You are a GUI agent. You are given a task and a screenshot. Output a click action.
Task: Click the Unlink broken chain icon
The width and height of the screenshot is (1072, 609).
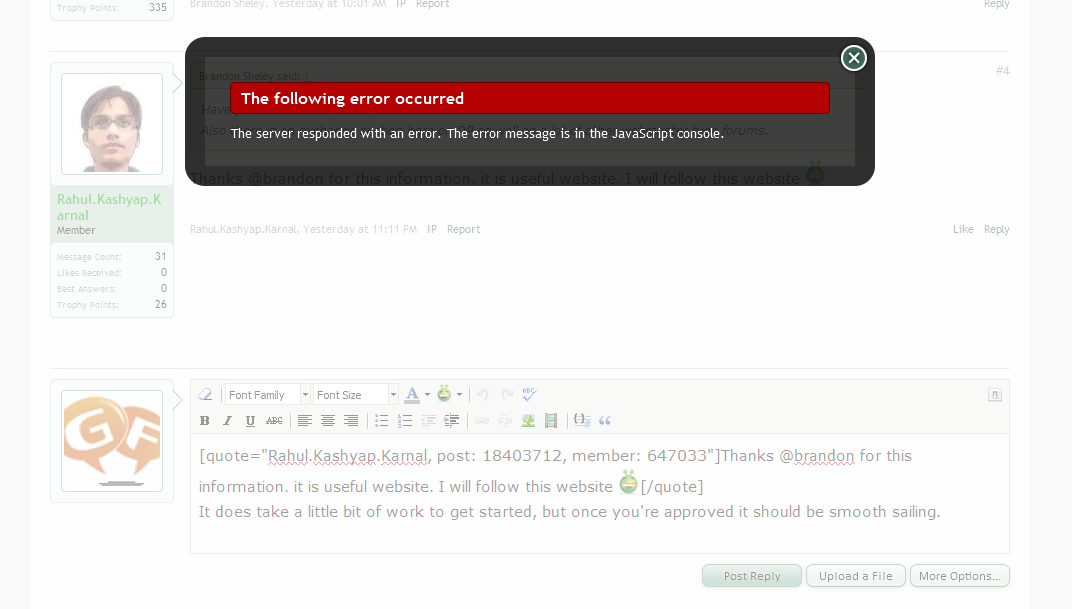[505, 420]
